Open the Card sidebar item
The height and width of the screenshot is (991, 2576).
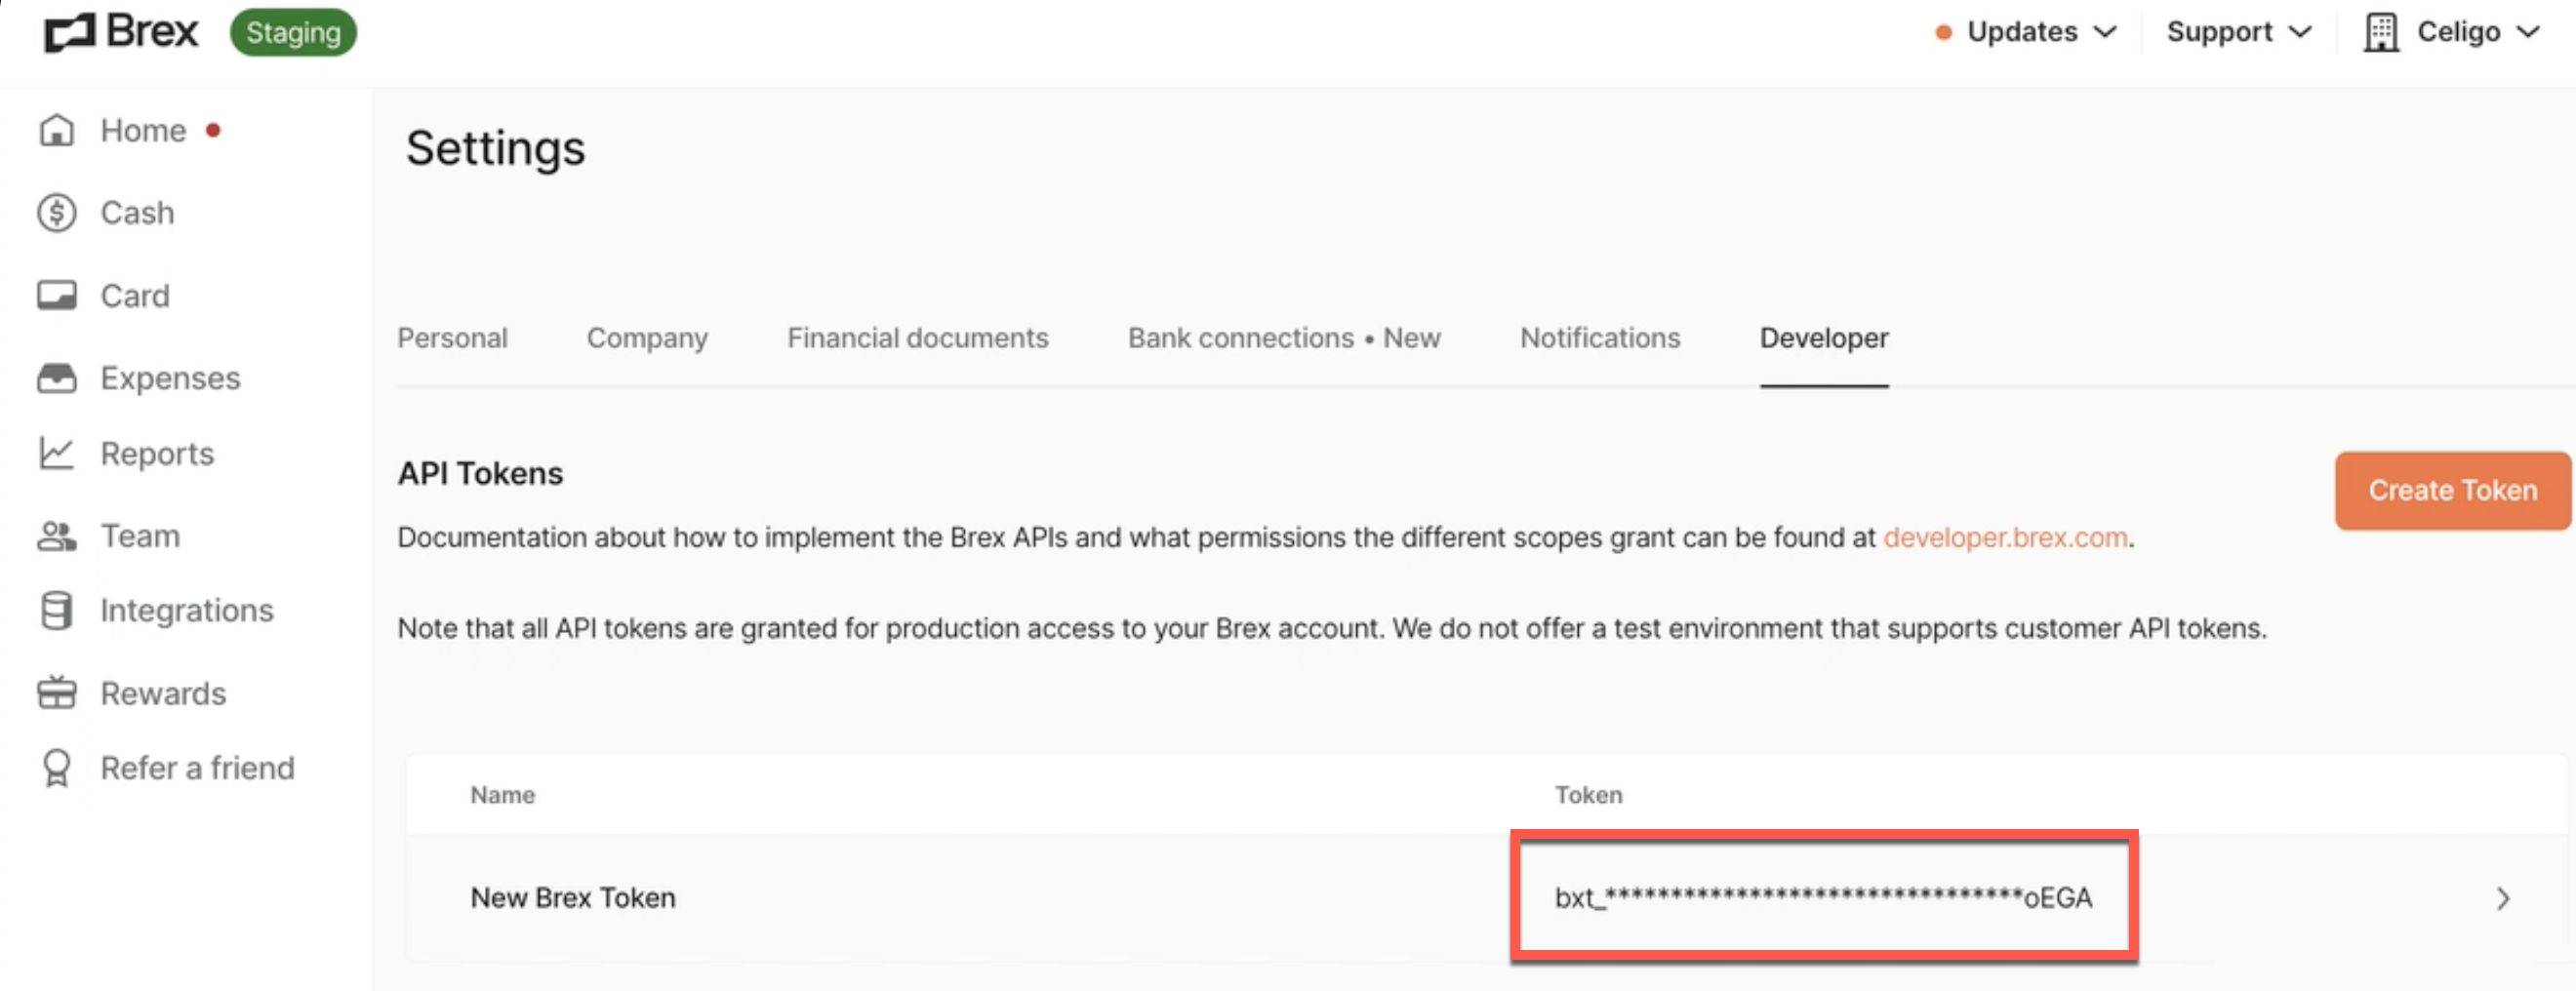tap(135, 296)
